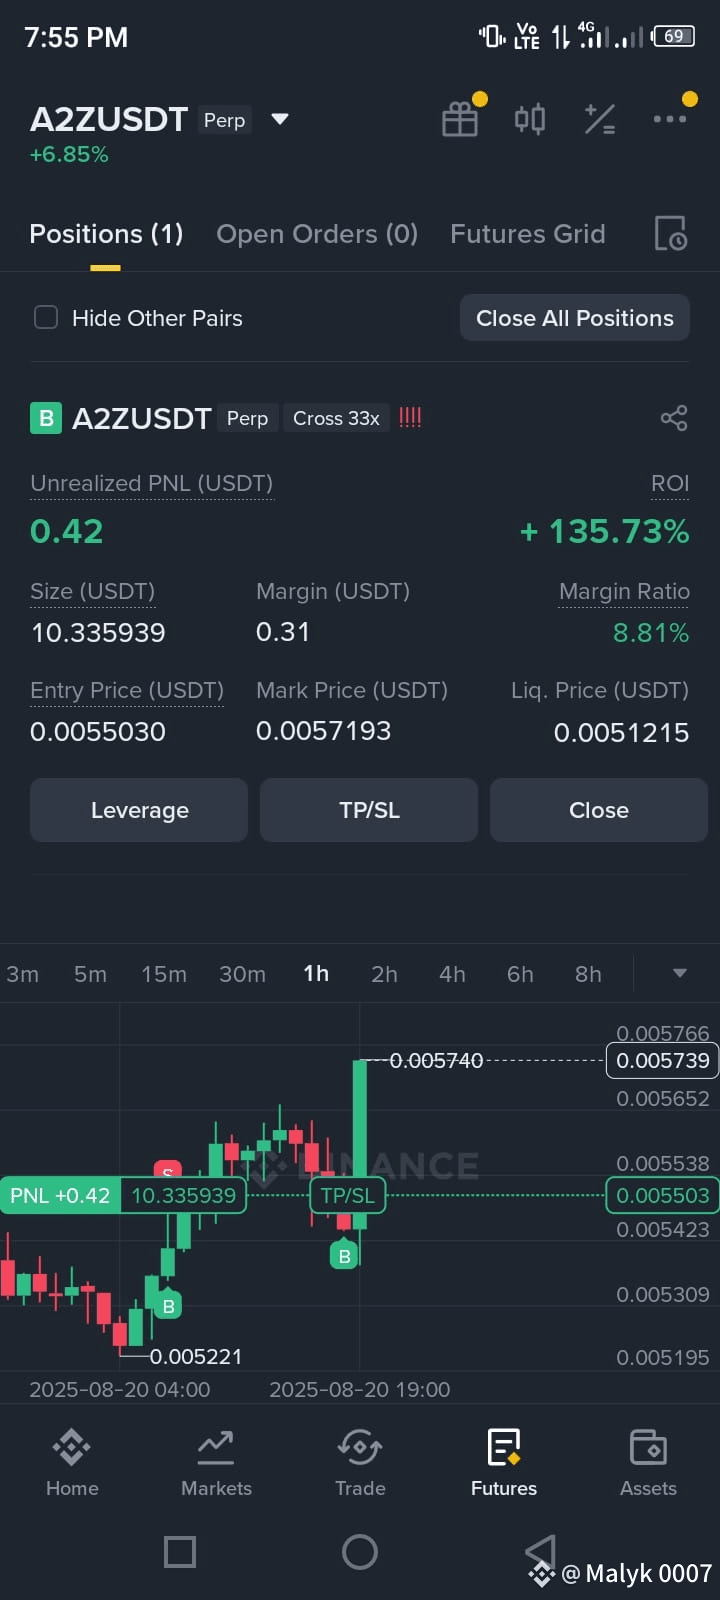
Task: Tap the + 135.73% ROI value
Action: [605, 531]
